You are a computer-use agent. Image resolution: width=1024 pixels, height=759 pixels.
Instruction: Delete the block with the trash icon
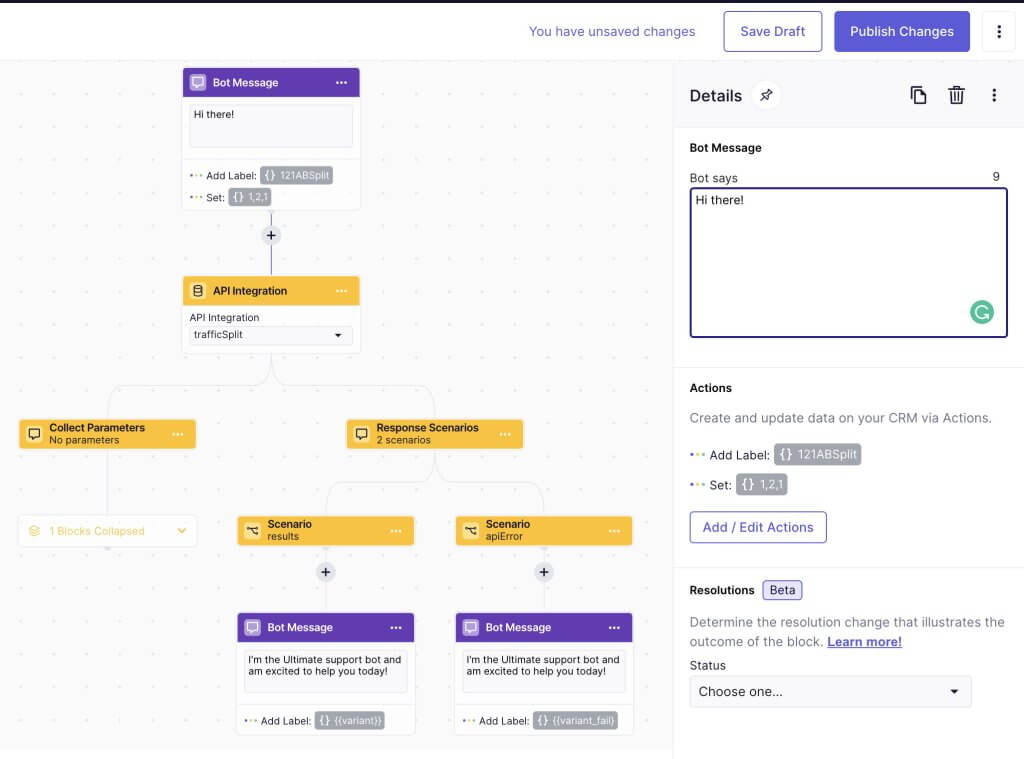(956, 95)
